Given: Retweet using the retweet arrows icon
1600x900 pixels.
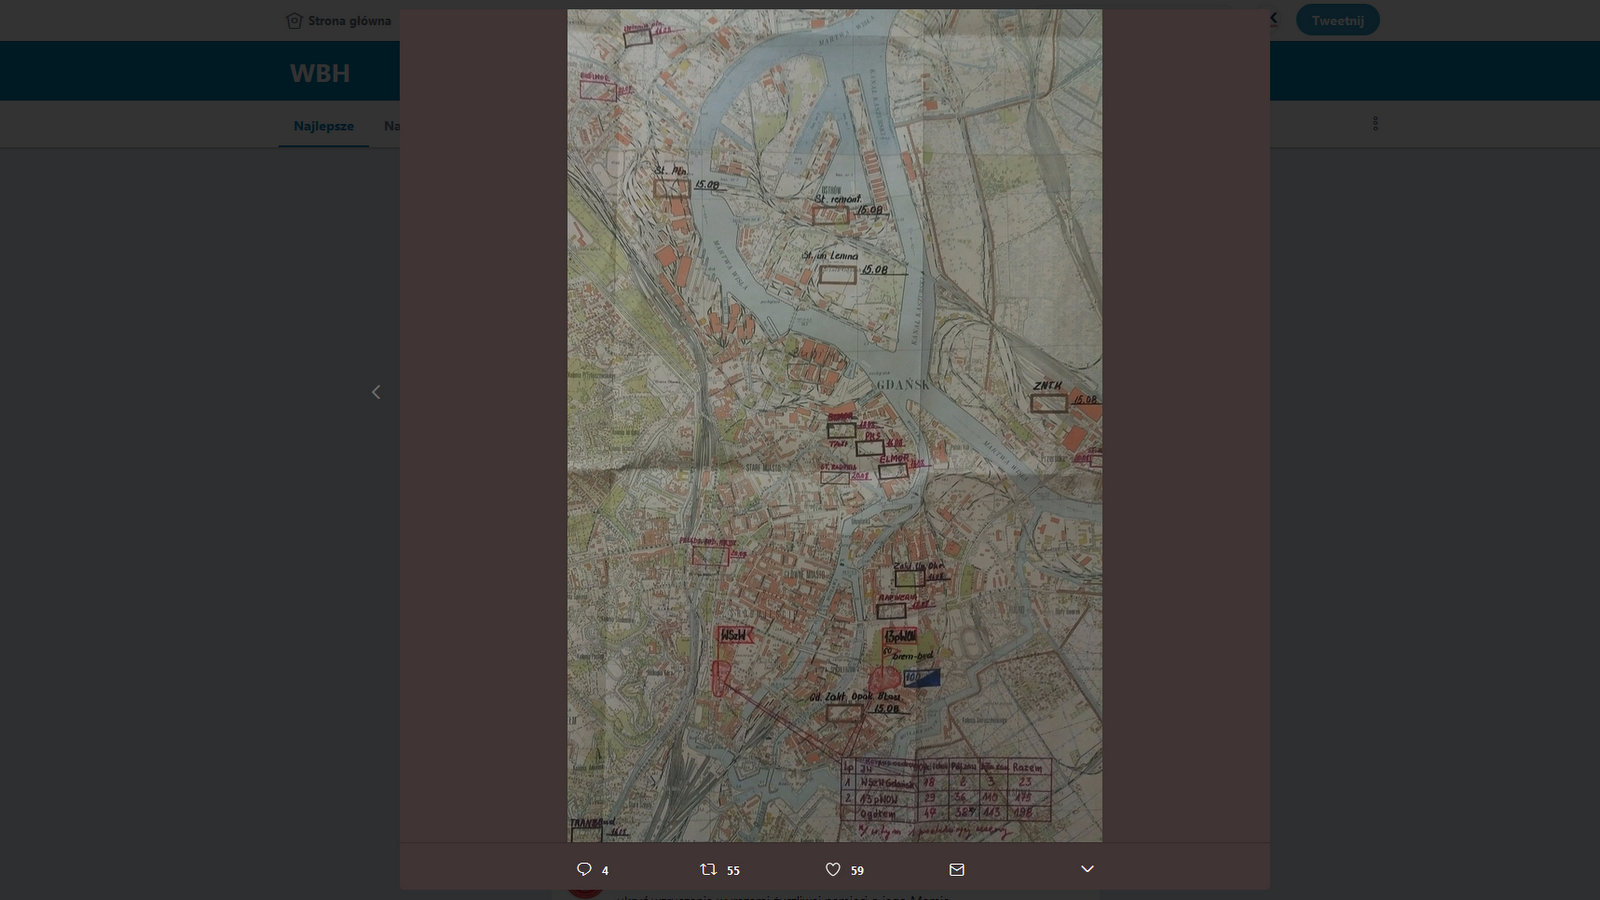Looking at the screenshot, I should tap(708, 869).
